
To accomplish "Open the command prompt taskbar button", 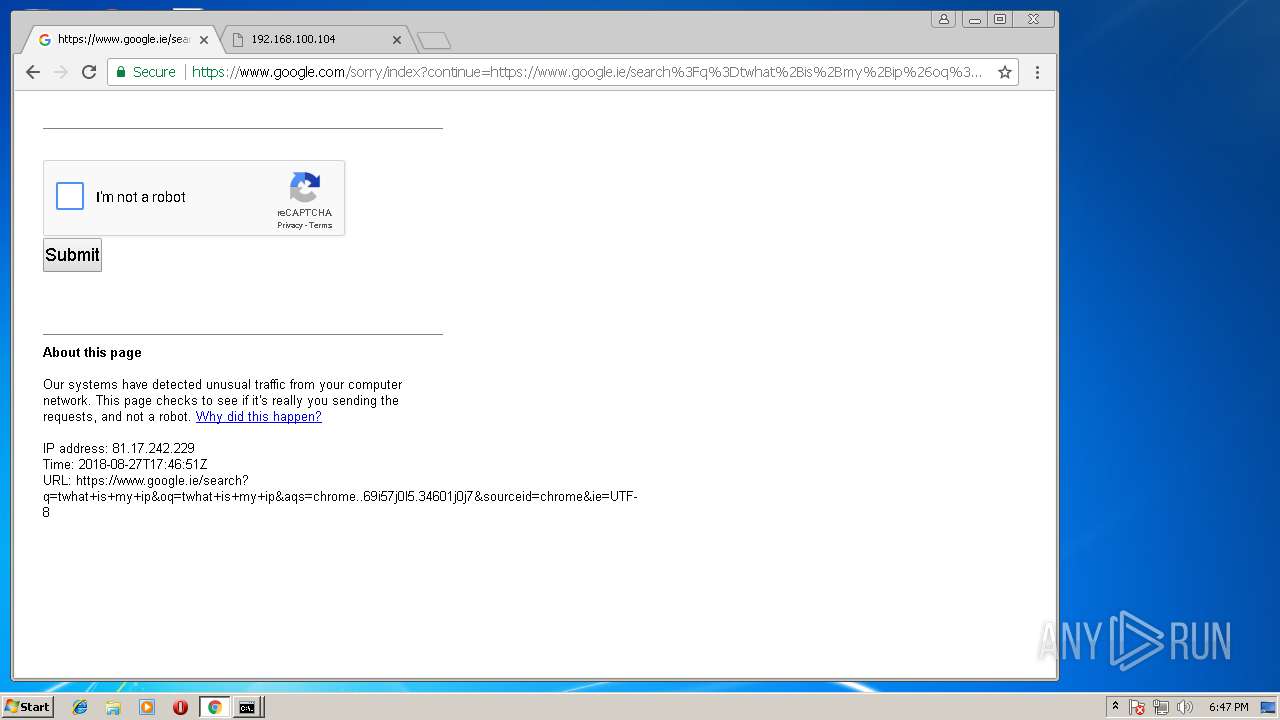I will click(246, 707).
